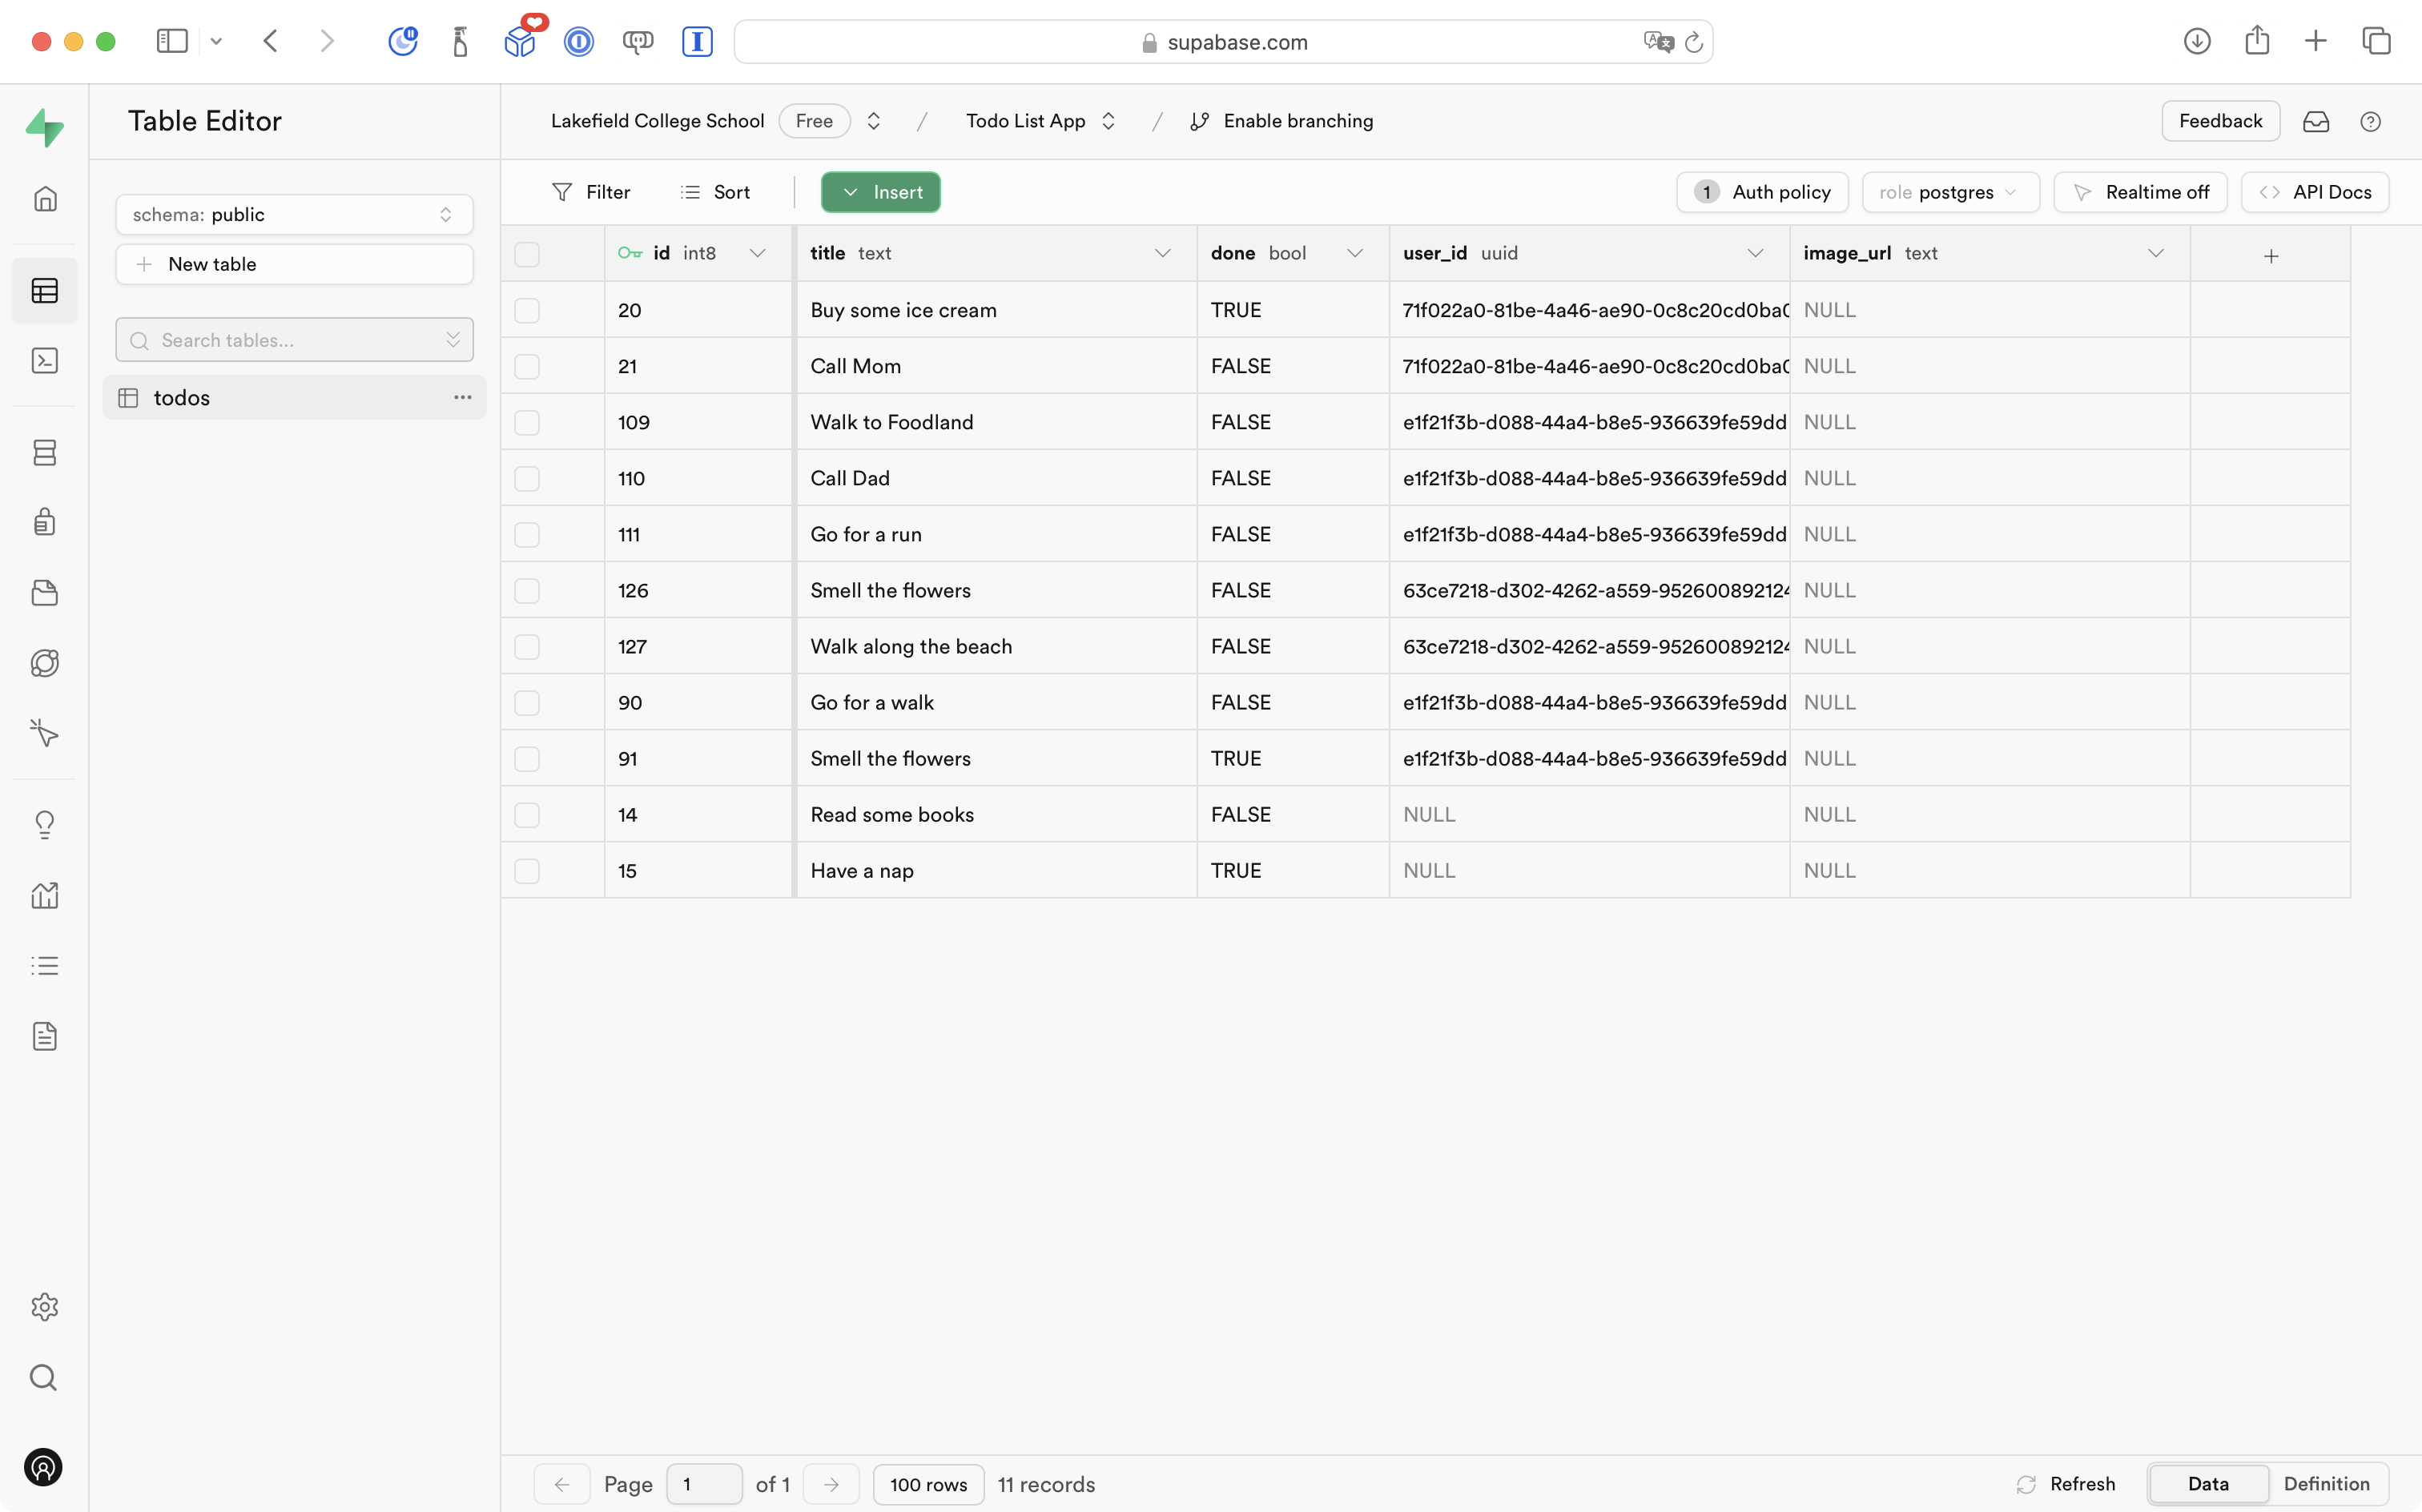The width and height of the screenshot is (2422, 1512).
Task: Open the schema public dropdown
Action: click(x=294, y=215)
